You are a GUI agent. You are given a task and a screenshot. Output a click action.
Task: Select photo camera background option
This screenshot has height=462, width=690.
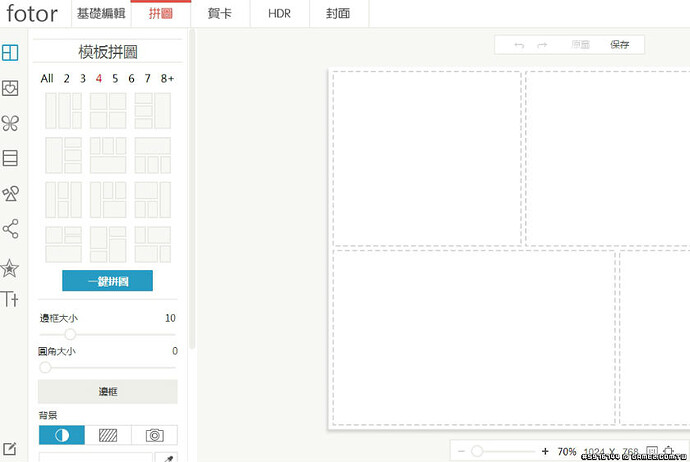154,435
